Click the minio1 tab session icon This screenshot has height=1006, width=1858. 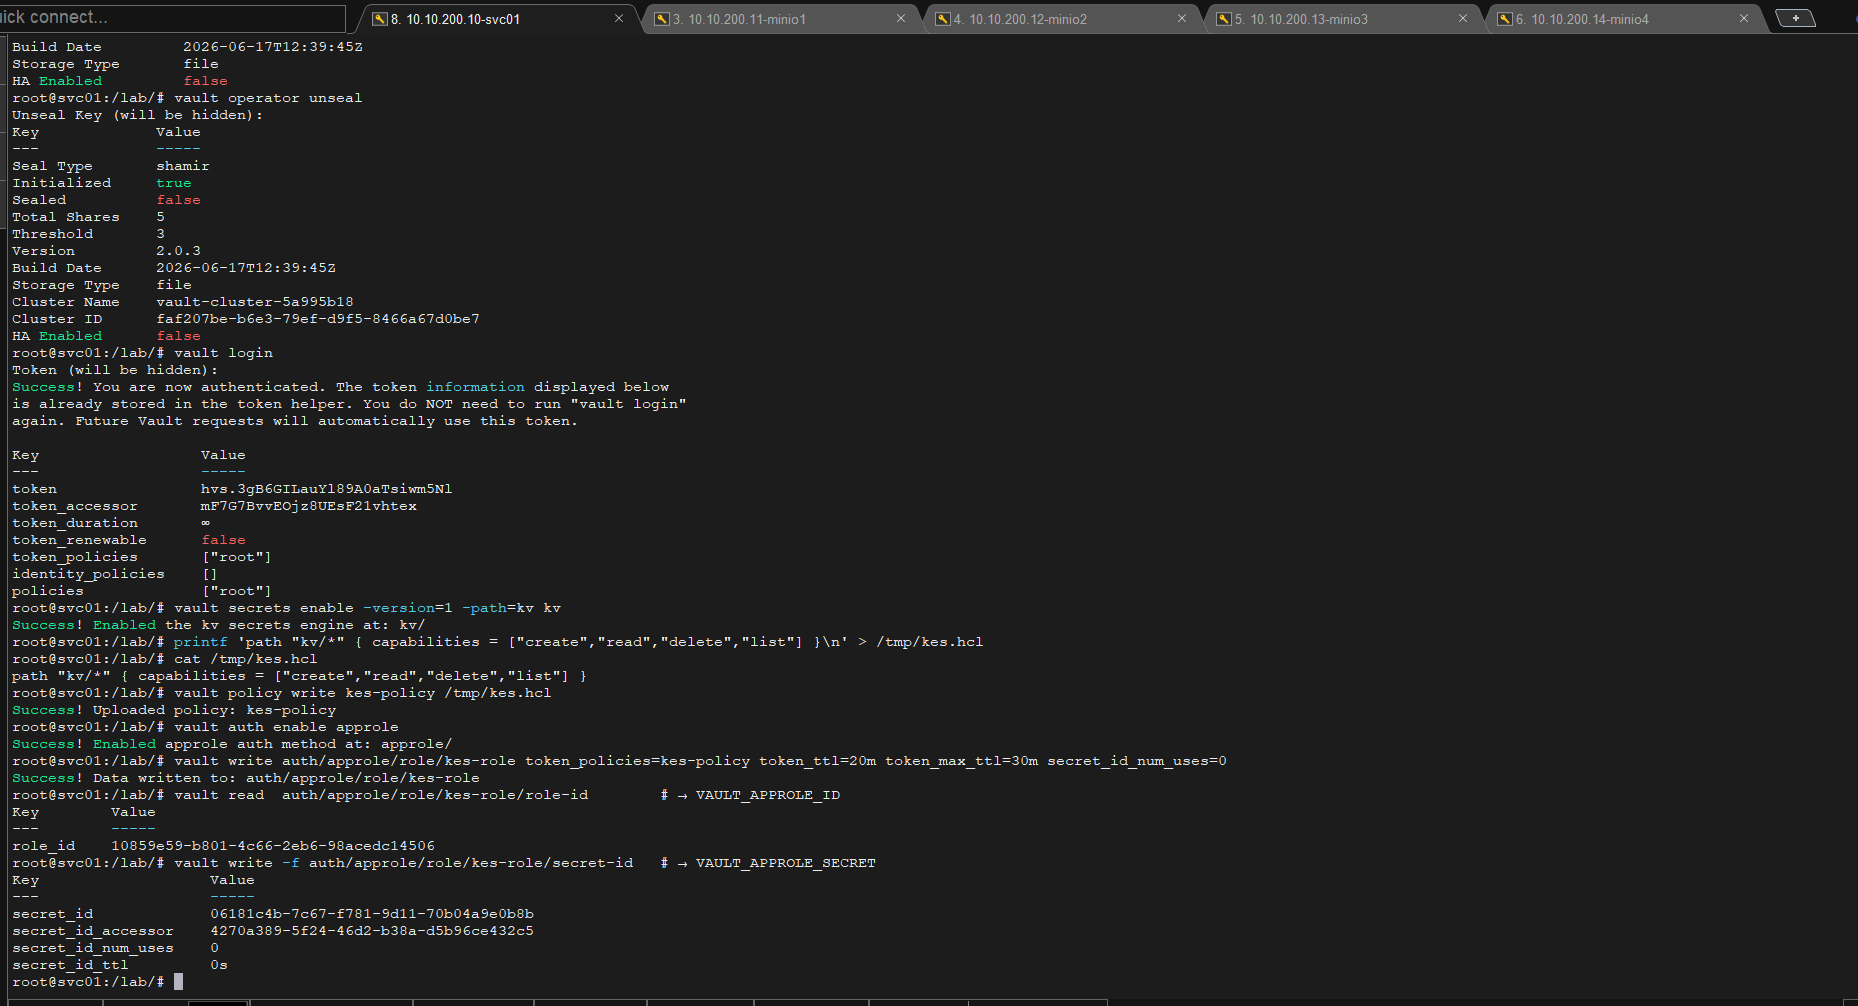click(661, 19)
